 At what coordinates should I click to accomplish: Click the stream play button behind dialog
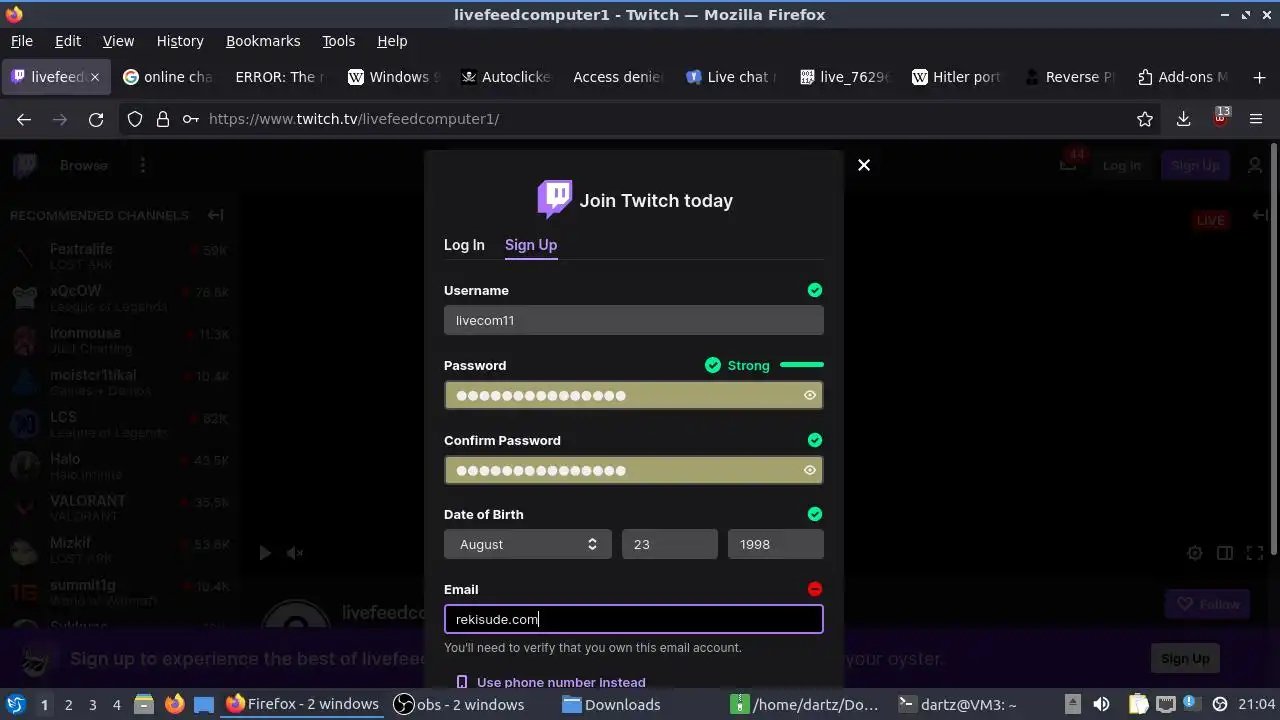[x=265, y=552]
